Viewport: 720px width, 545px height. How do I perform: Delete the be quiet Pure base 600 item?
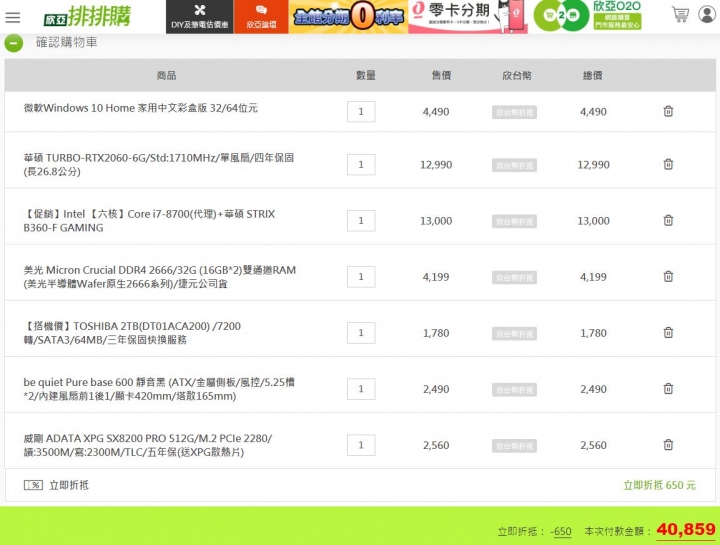(668, 388)
